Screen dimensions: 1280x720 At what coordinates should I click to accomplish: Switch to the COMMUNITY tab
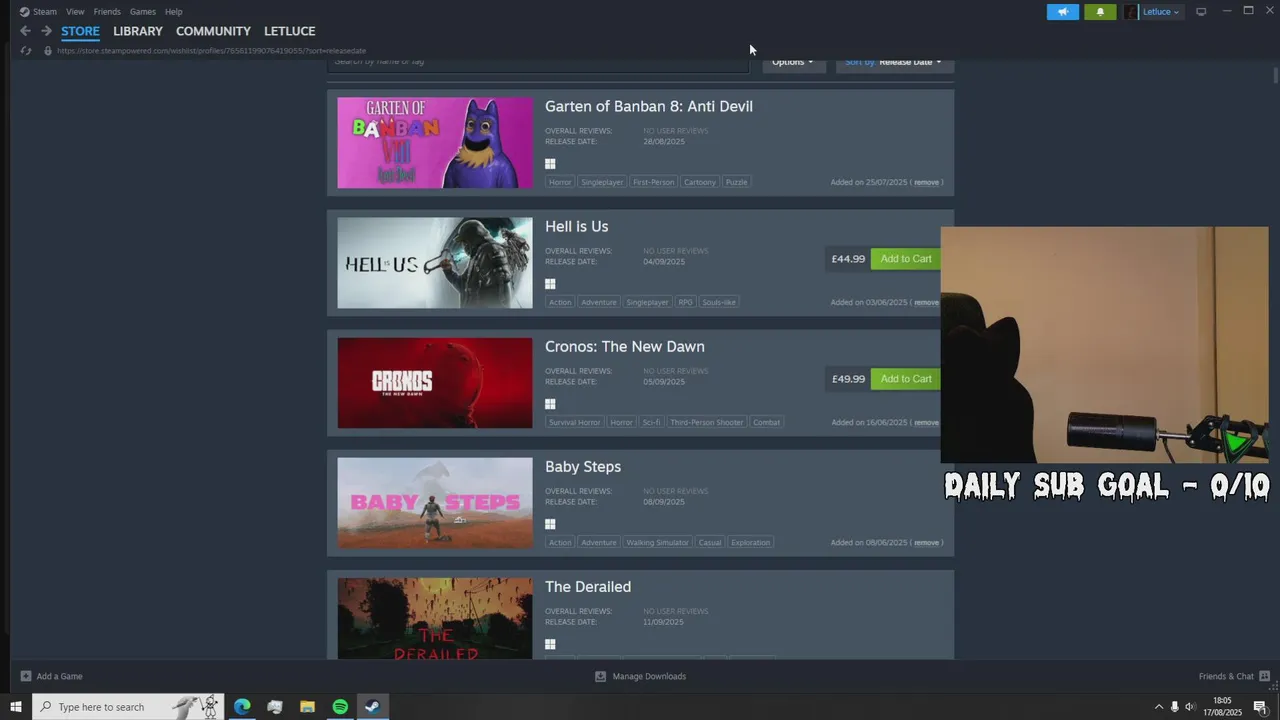pyautogui.click(x=213, y=31)
